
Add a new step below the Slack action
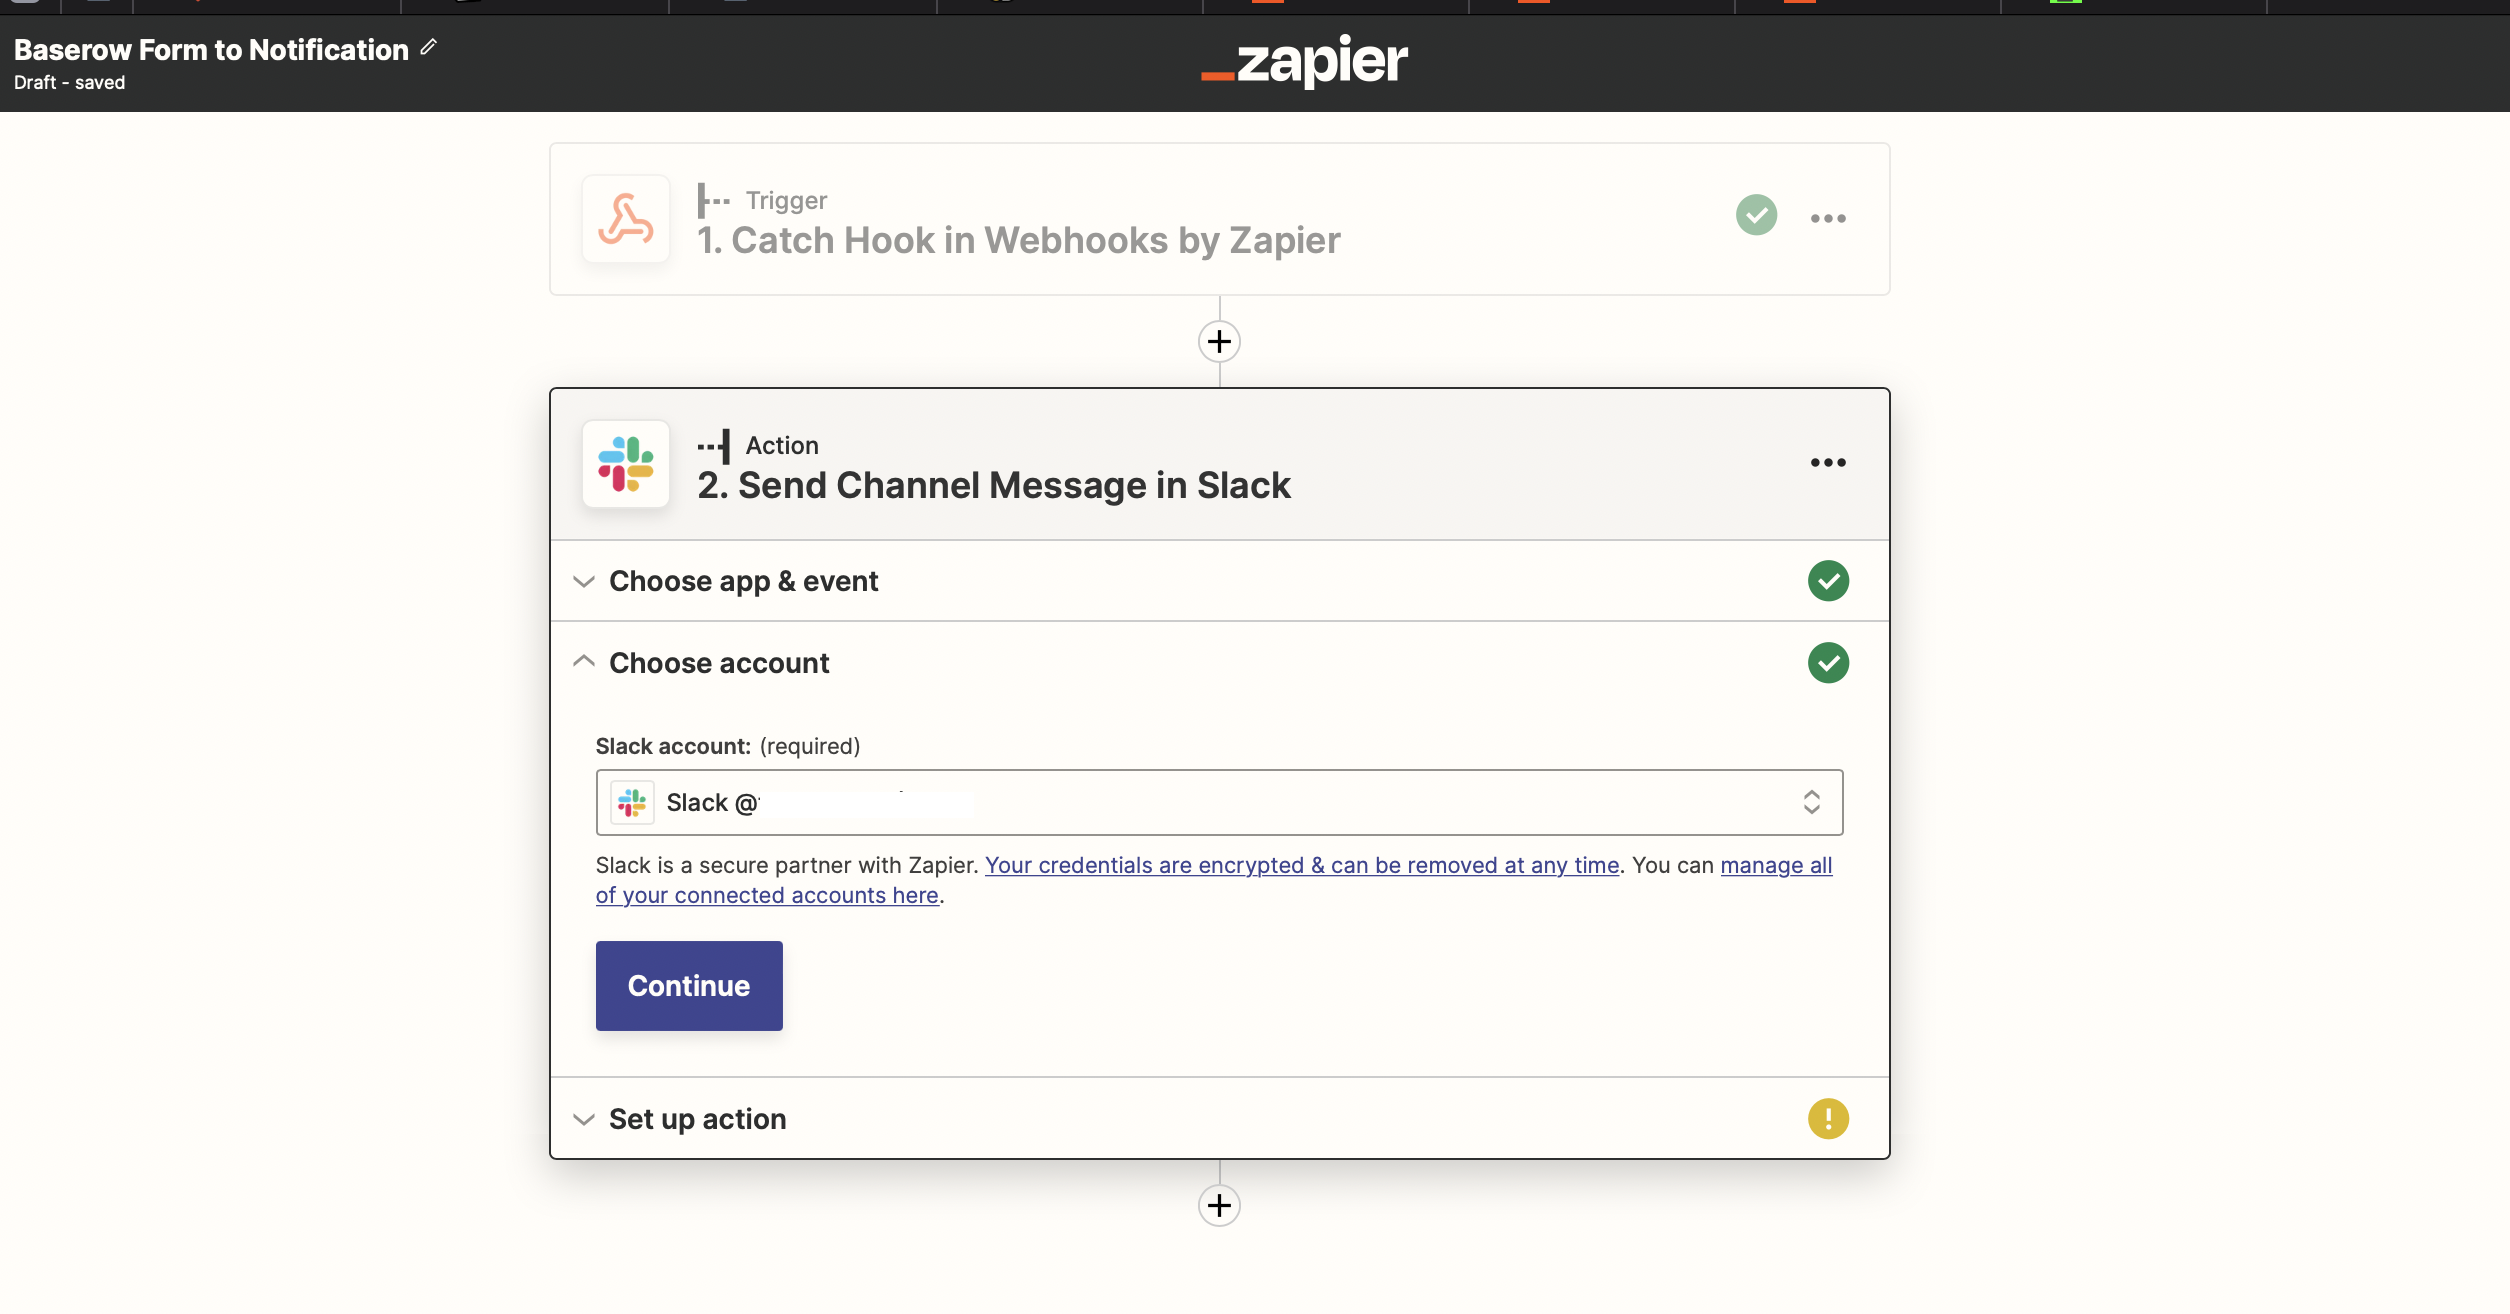point(1219,1205)
